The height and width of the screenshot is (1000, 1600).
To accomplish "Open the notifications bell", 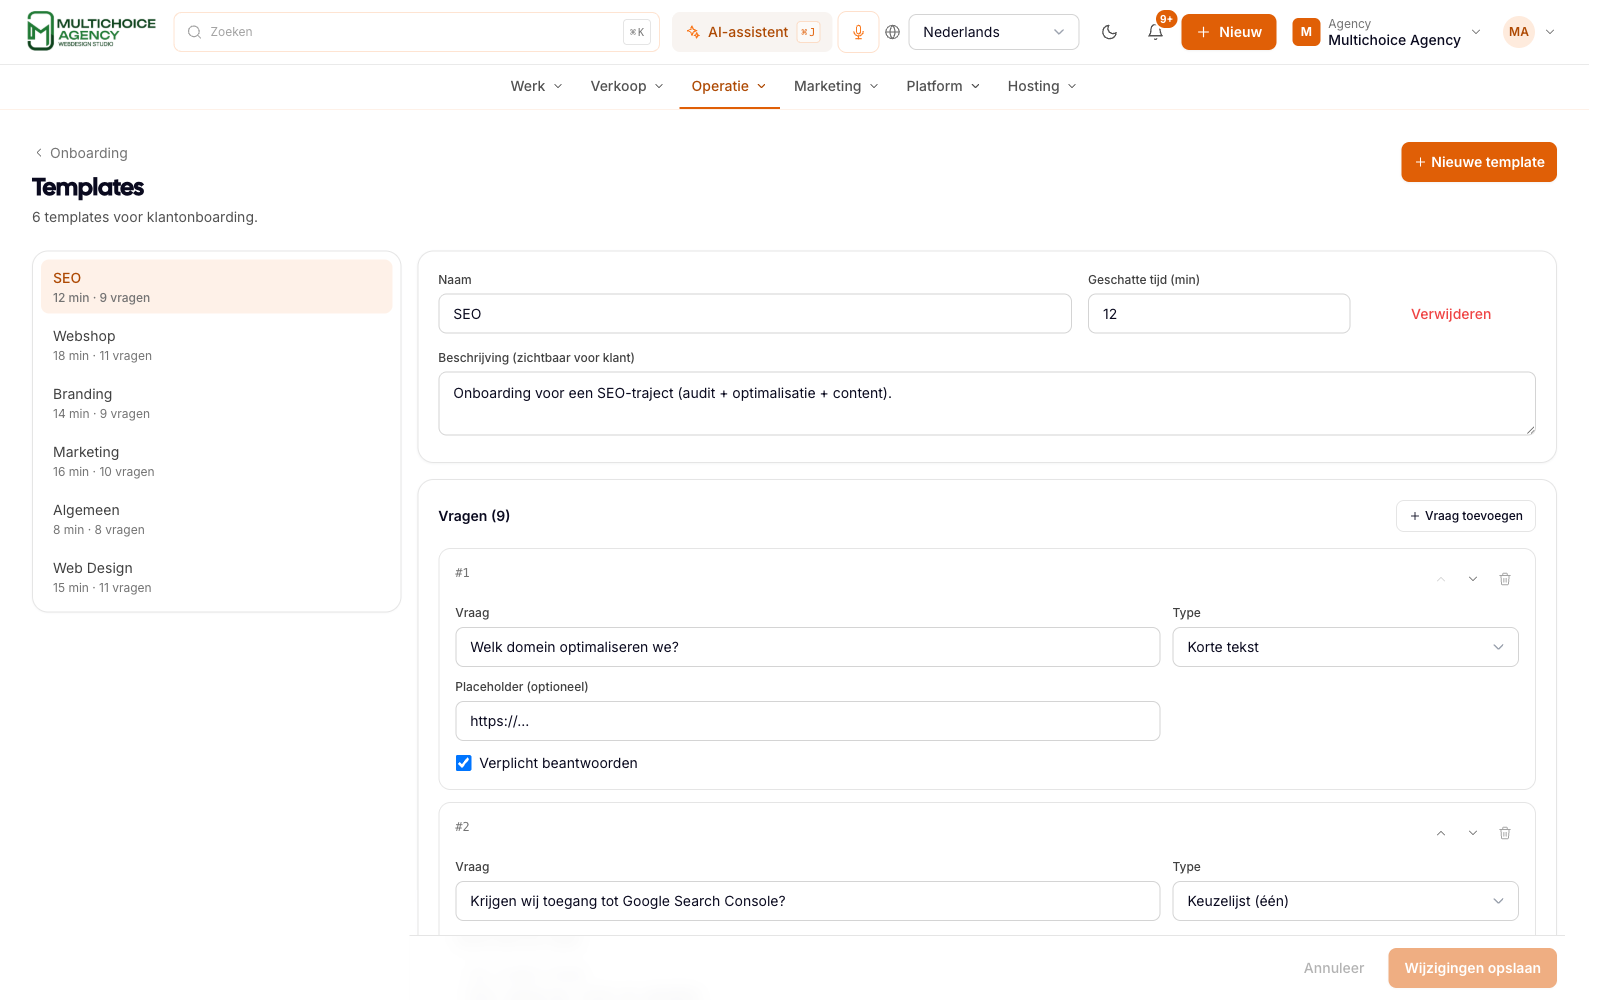I will click(1155, 32).
